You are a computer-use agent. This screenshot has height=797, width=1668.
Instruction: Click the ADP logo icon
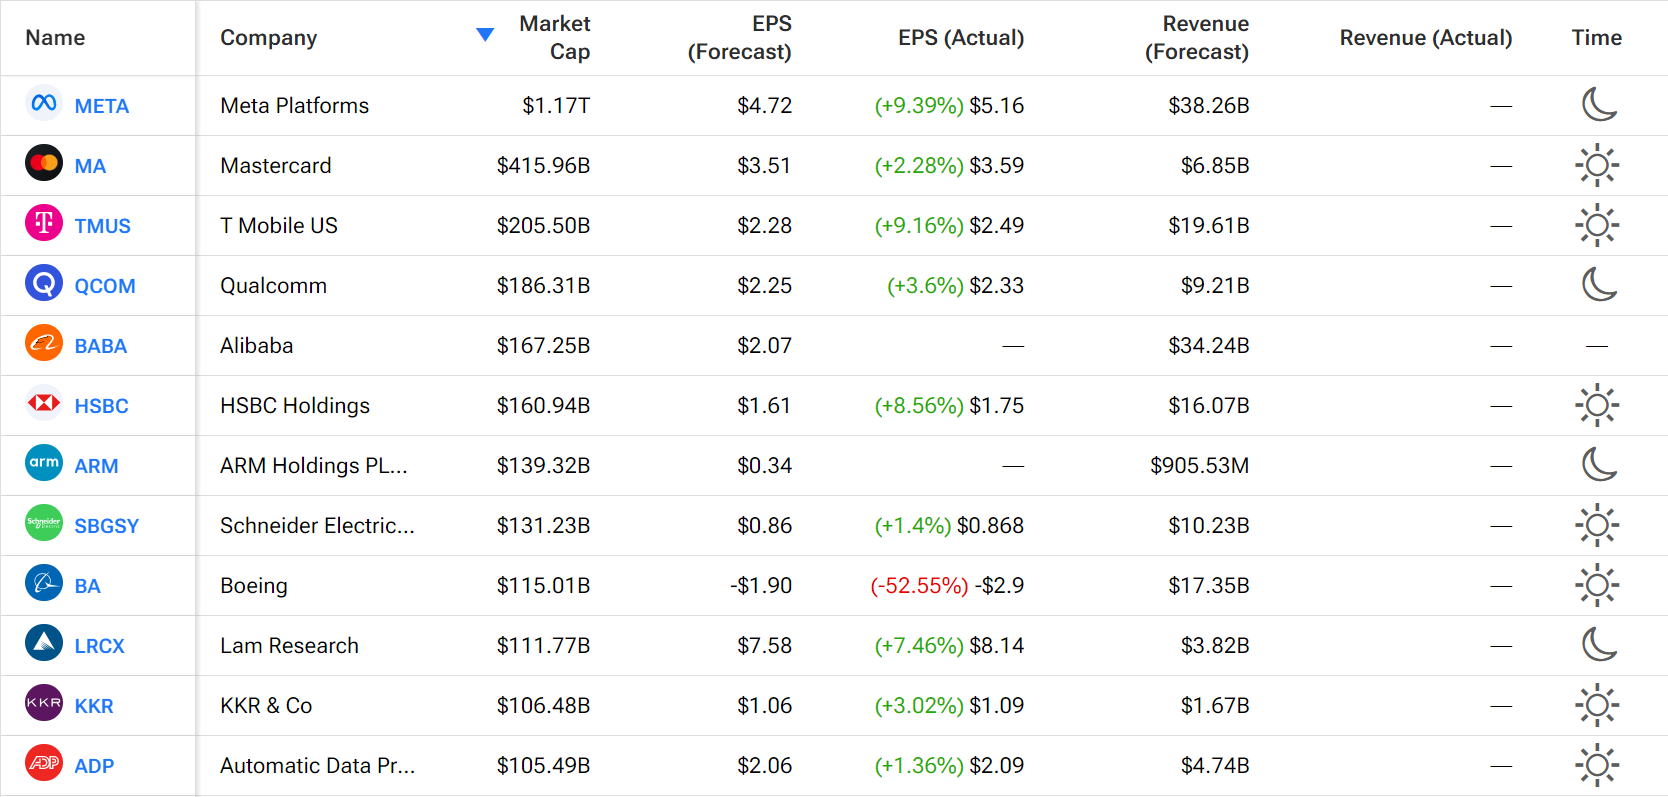tap(44, 763)
